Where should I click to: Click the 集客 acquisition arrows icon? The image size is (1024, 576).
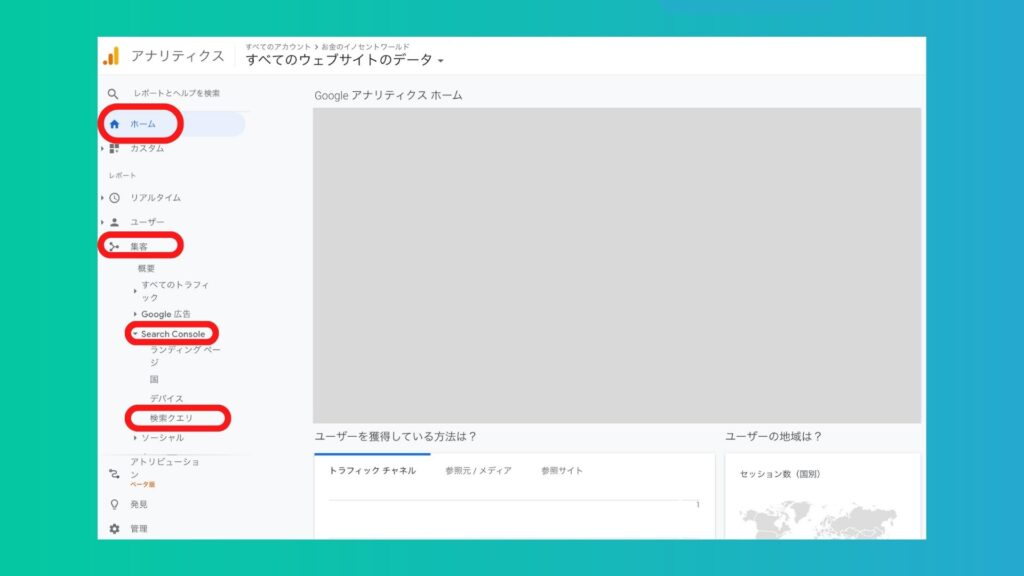click(x=114, y=246)
